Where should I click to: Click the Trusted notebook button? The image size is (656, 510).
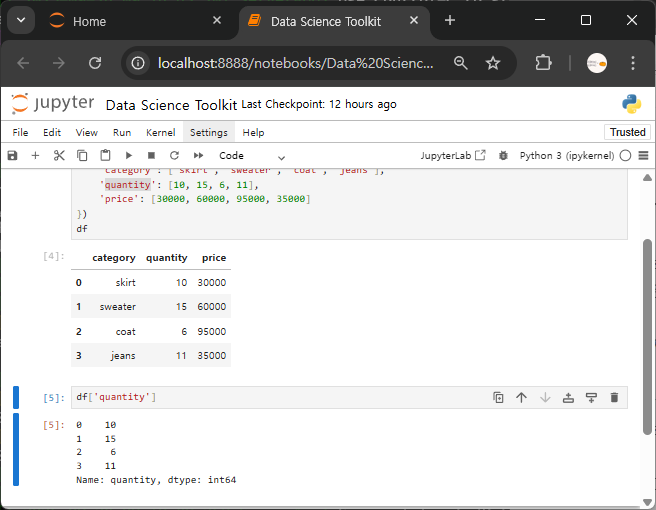[628, 132]
